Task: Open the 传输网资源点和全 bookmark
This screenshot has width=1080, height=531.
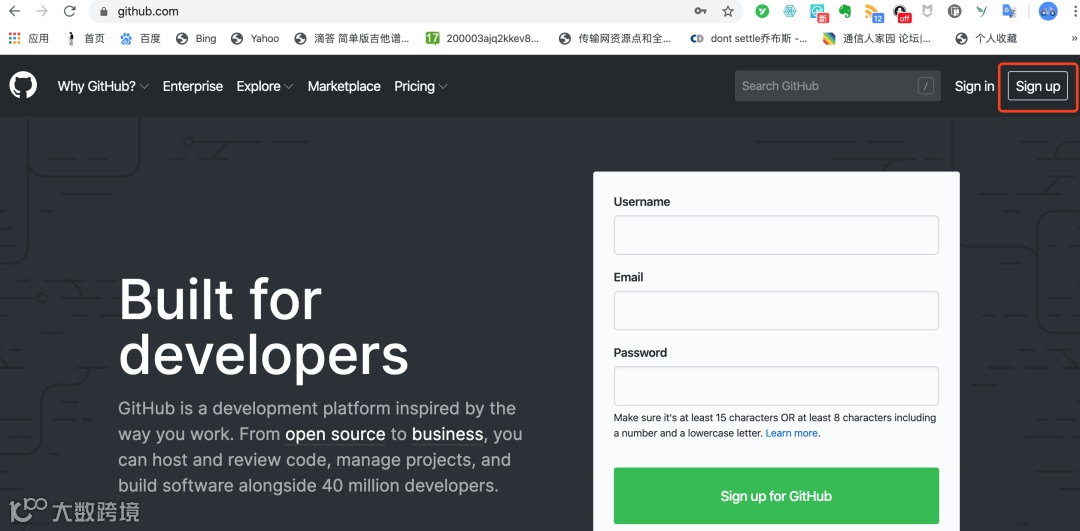Action: click(614, 39)
